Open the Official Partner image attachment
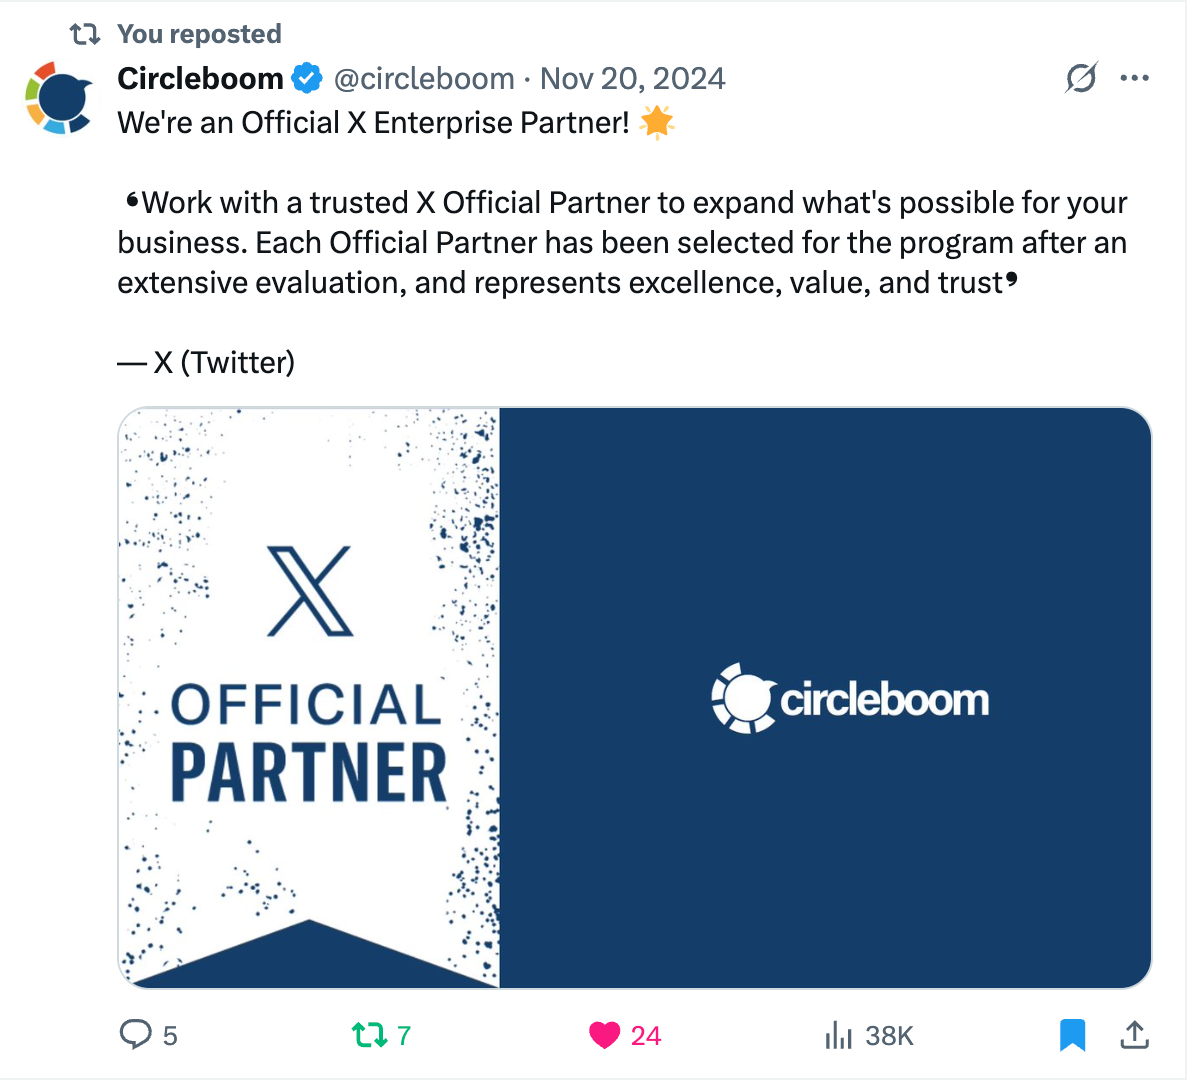 [x=635, y=696]
